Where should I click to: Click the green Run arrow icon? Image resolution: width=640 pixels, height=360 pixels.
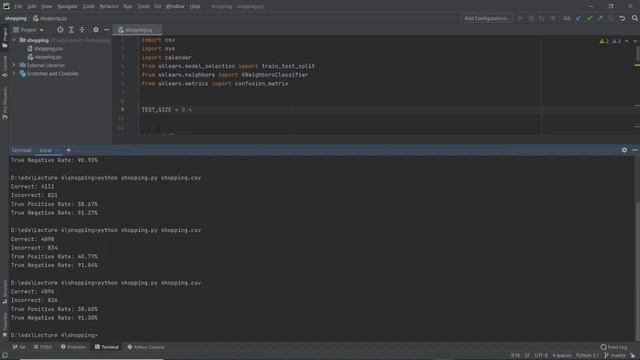tap(520, 18)
